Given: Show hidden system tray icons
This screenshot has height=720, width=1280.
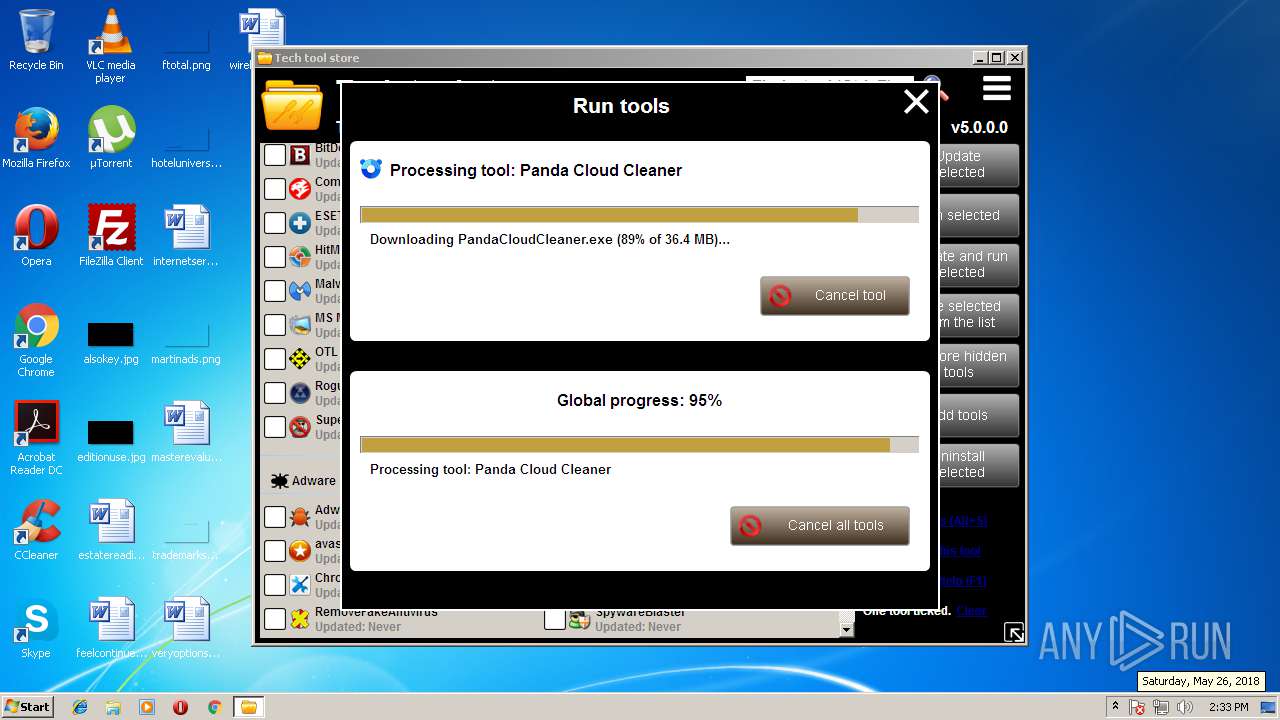Looking at the screenshot, I should click(1116, 706).
